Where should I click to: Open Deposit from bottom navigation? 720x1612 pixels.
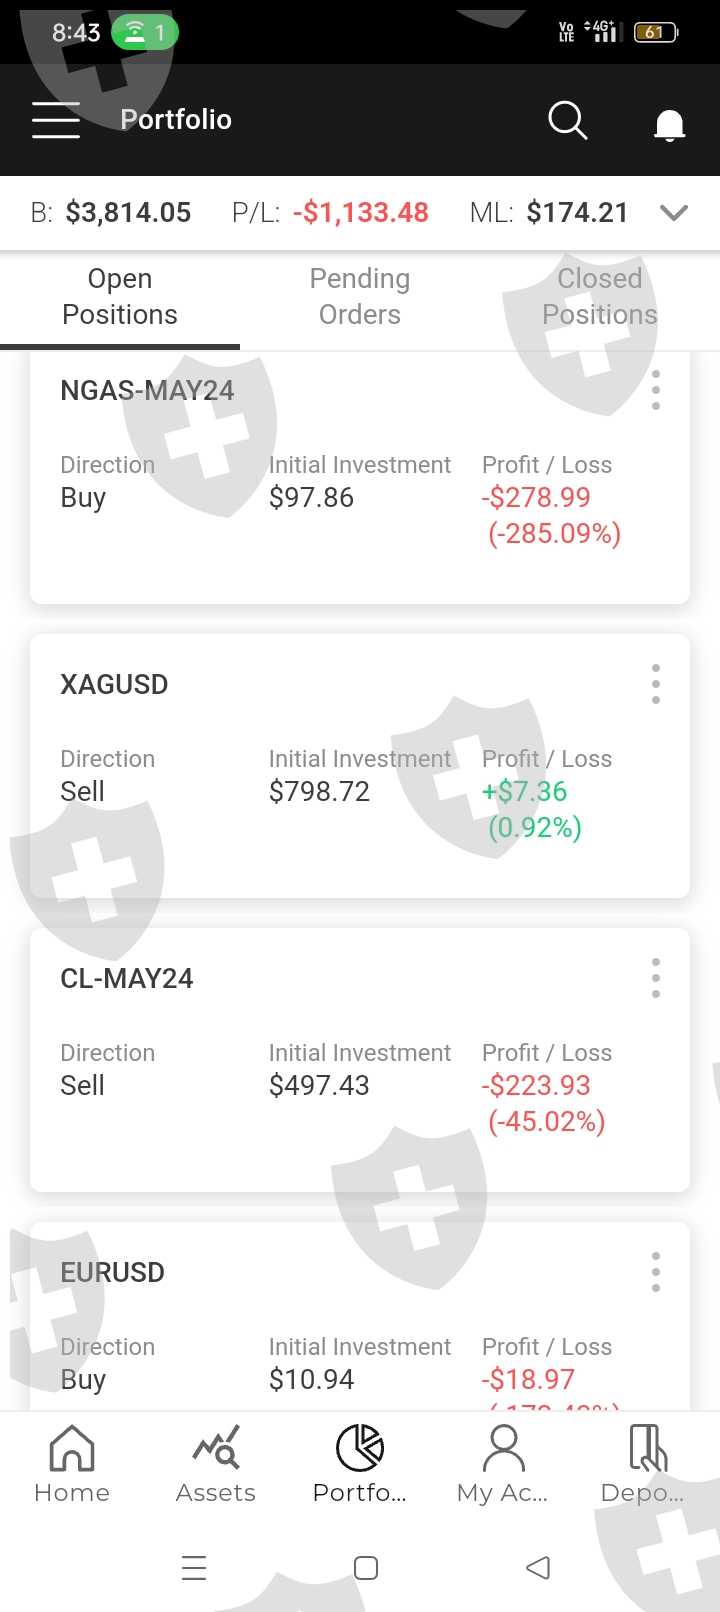click(645, 1464)
